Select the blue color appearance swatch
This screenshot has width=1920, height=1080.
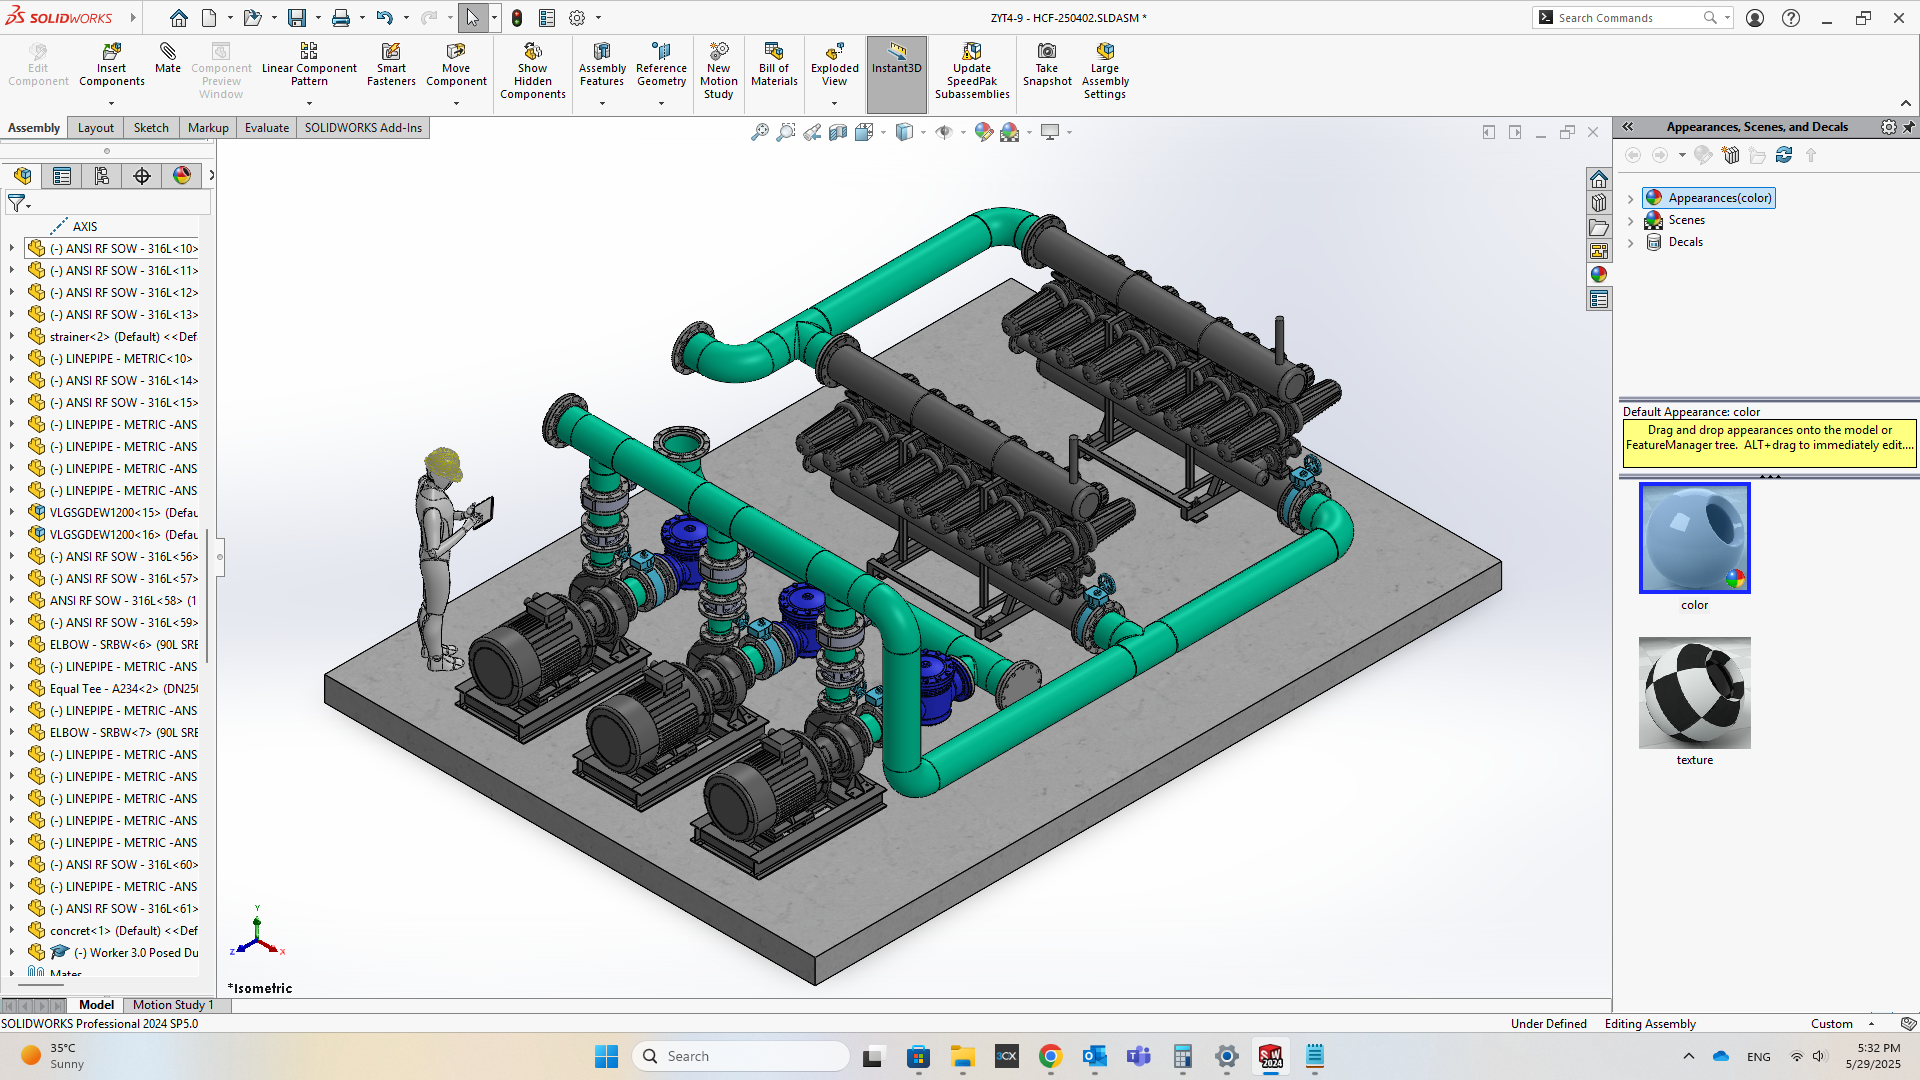click(1694, 538)
